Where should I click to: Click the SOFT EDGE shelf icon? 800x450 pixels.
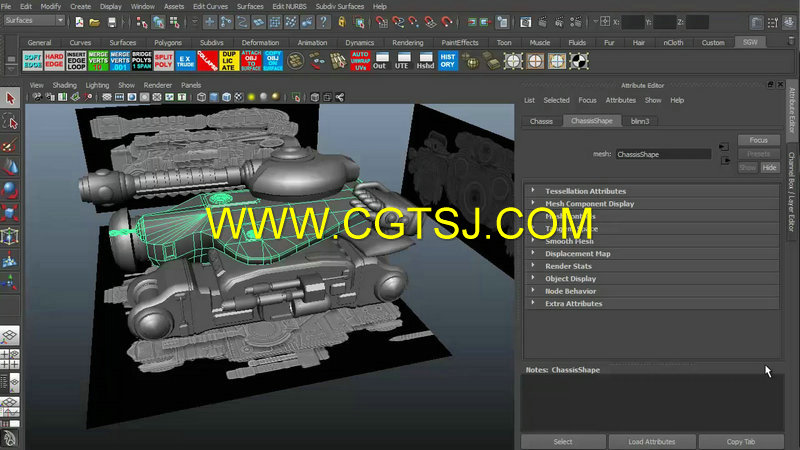point(32,61)
